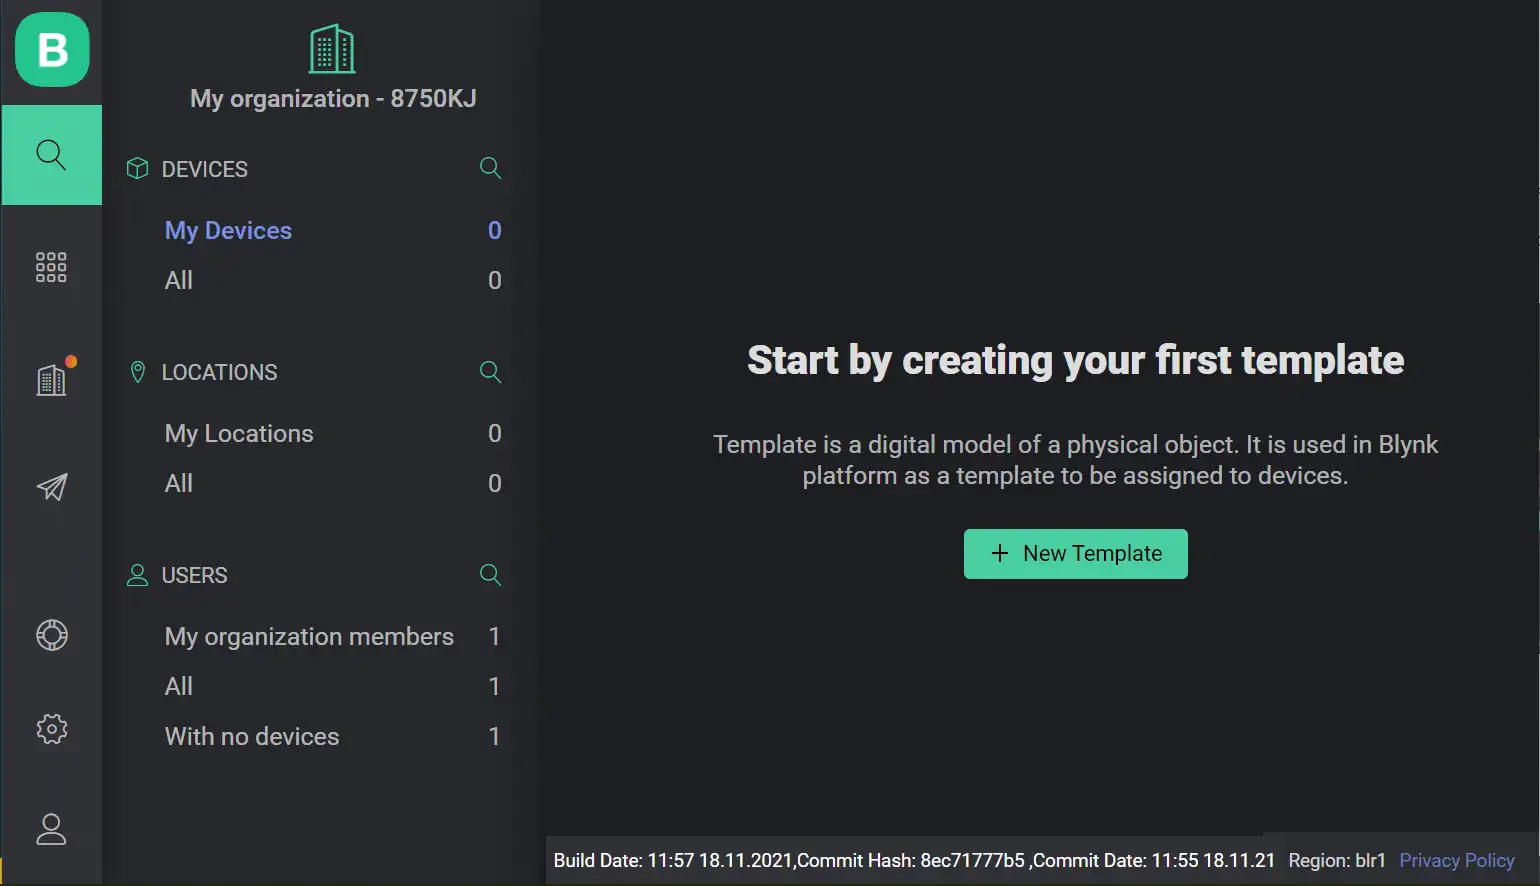Open the Settings gear icon
Screen dimensions: 1540x886
[52, 729]
